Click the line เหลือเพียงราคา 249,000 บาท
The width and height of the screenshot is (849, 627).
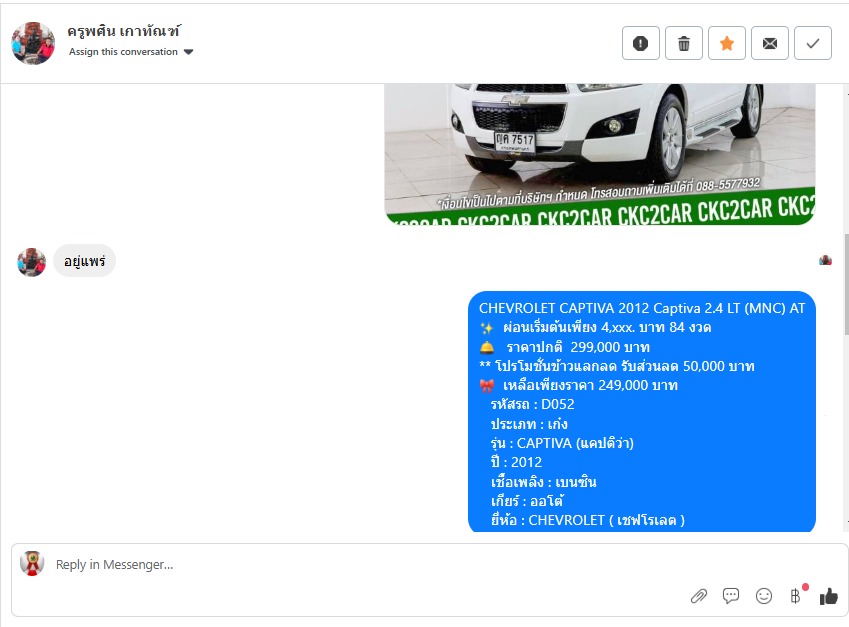[590, 386]
